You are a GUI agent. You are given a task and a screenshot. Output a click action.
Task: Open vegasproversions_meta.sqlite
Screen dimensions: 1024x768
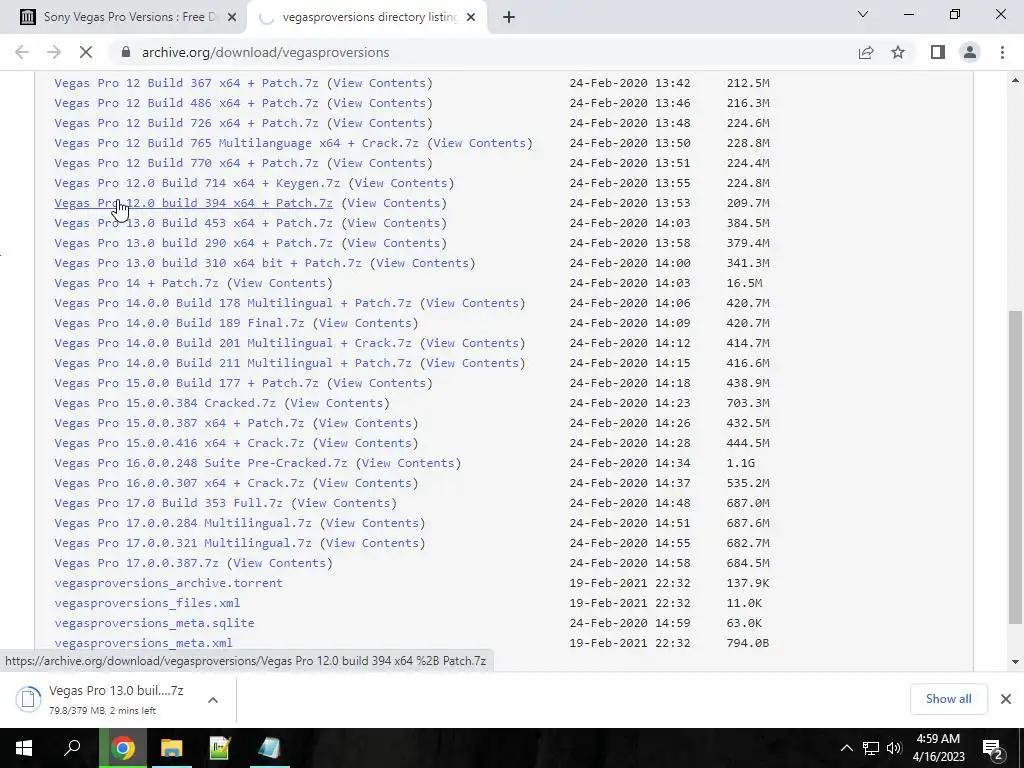click(154, 623)
